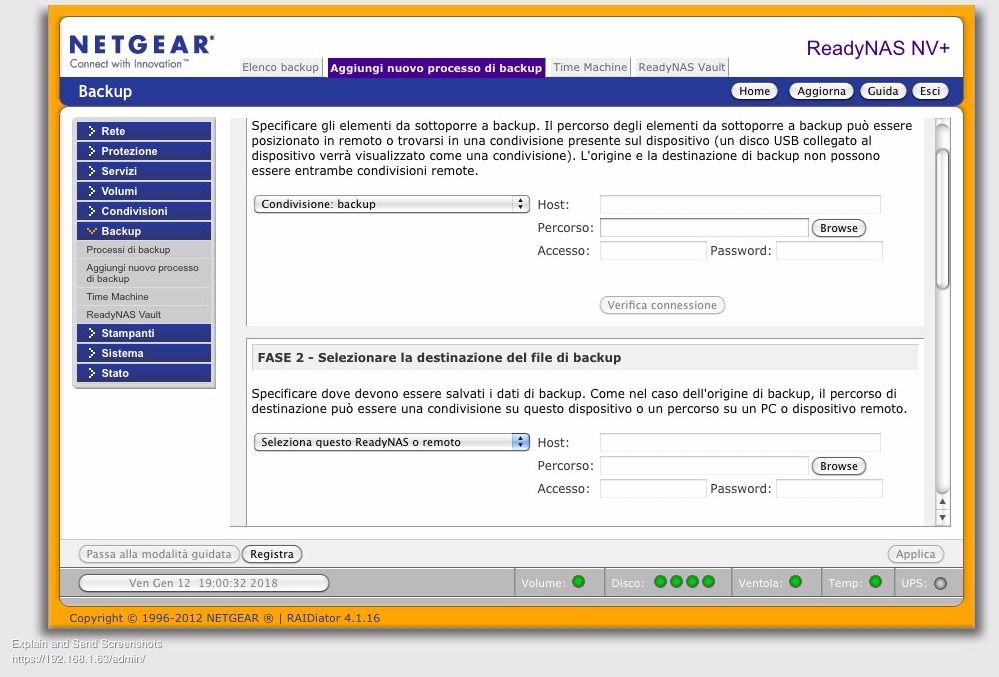This screenshot has height=677, width=999.
Task: Click the Volume status green indicator
Action: coord(579,581)
